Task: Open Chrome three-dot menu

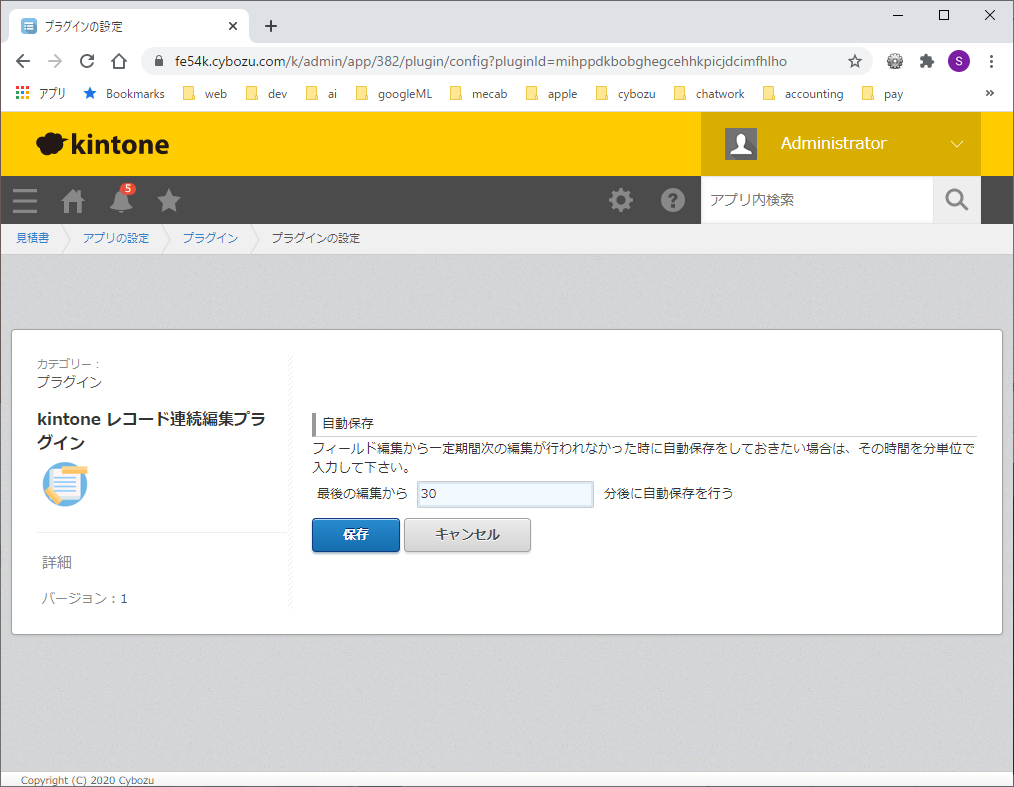Action: [x=991, y=61]
